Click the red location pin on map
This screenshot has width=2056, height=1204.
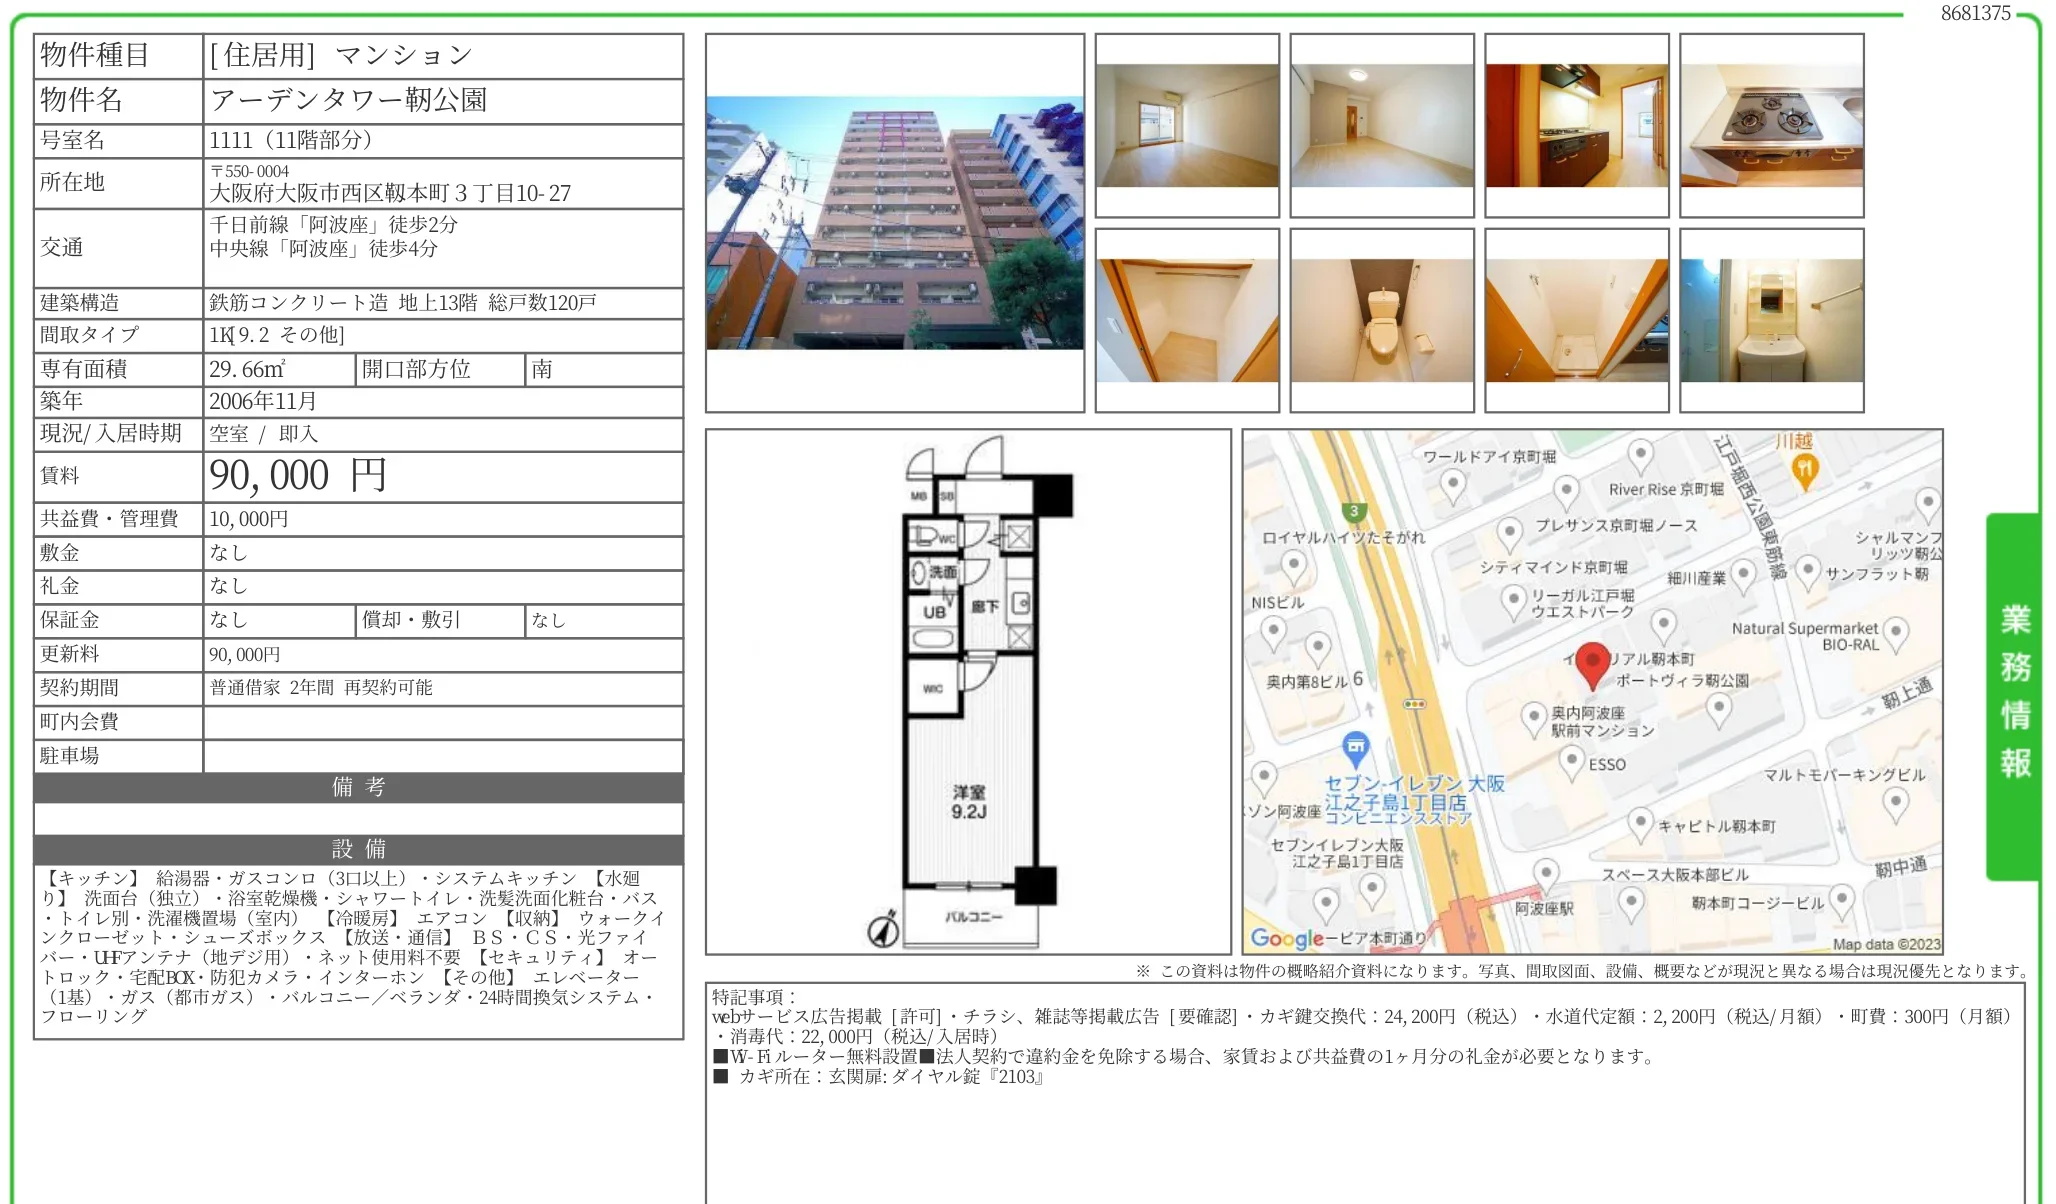(x=1592, y=664)
